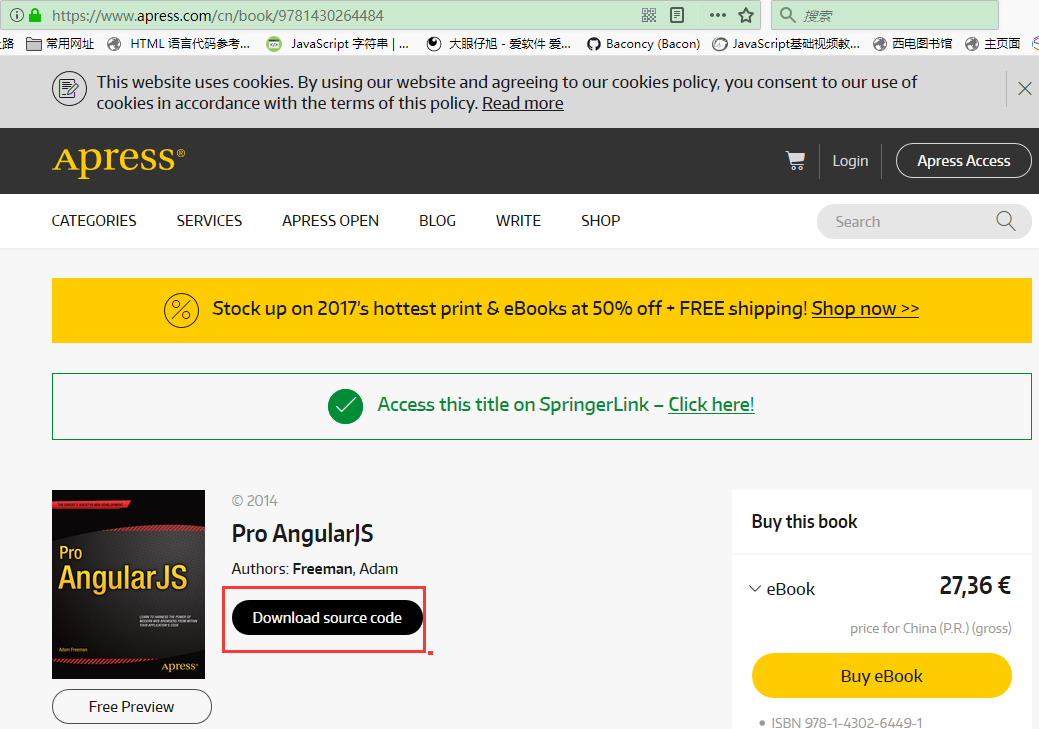Click the Apress logo
This screenshot has height=729, width=1039.
point(119,160)
